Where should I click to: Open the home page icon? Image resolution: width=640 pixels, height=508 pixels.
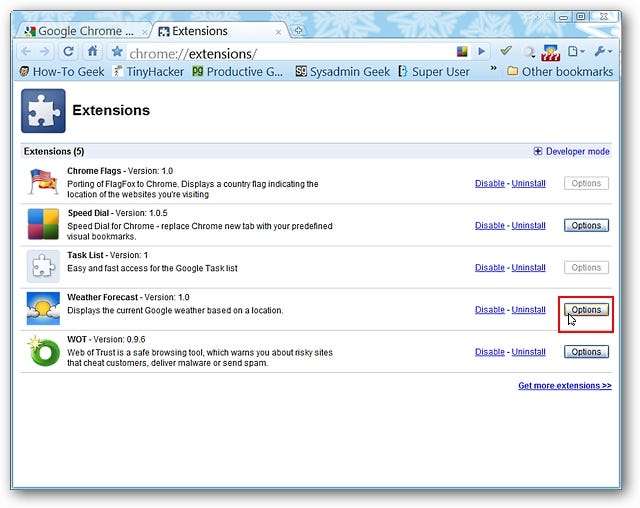93,51
